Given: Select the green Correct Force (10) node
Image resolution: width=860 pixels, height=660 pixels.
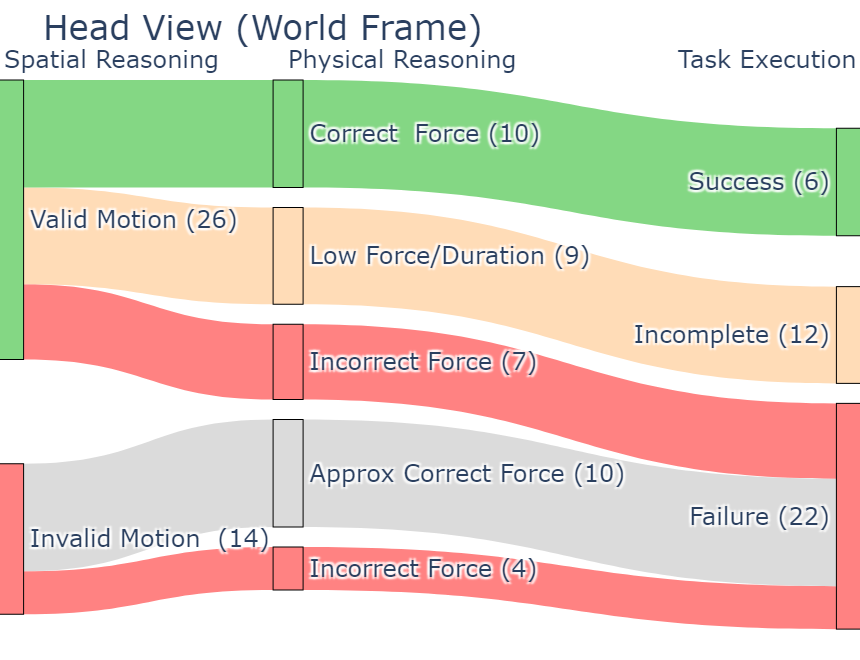Looking at the screenshot, I should 288,133.
